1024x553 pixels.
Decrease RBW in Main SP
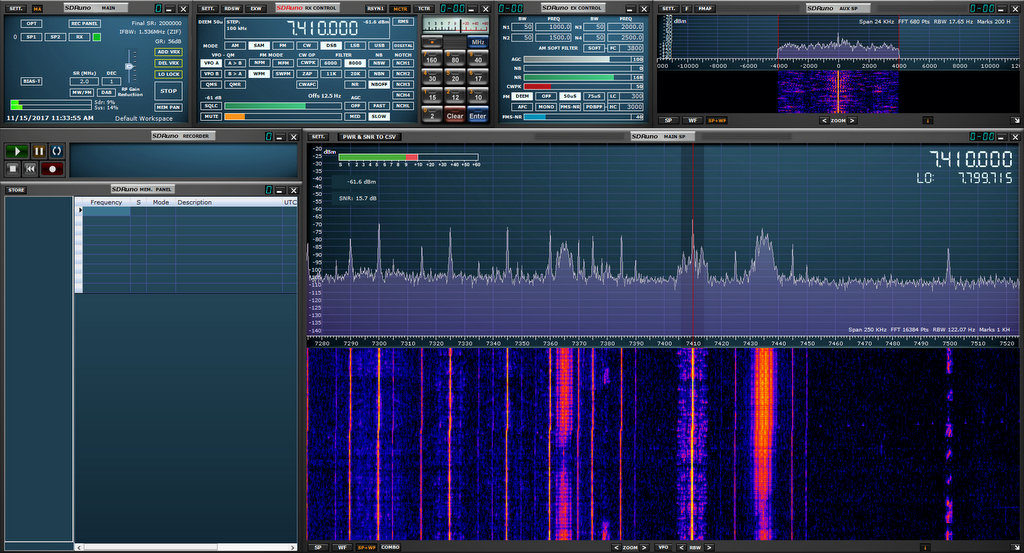click(x=681, y=547)
